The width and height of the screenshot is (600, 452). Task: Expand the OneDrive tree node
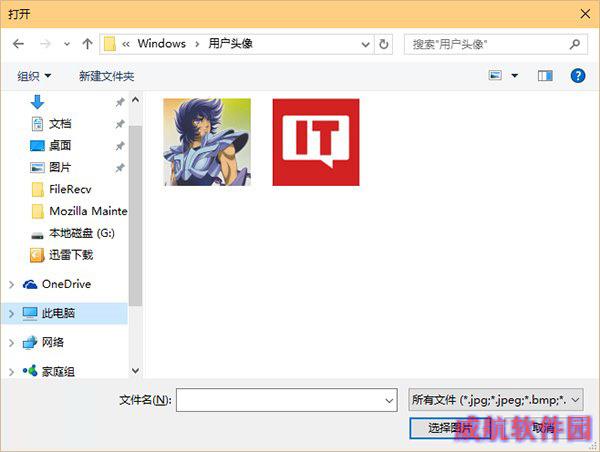11,284
